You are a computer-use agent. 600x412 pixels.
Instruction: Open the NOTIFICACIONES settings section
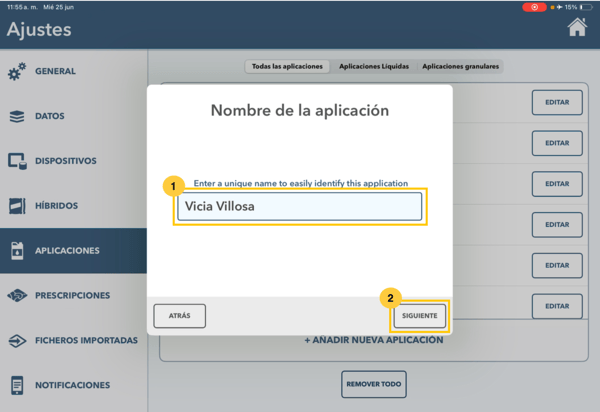tap(73, 385)
